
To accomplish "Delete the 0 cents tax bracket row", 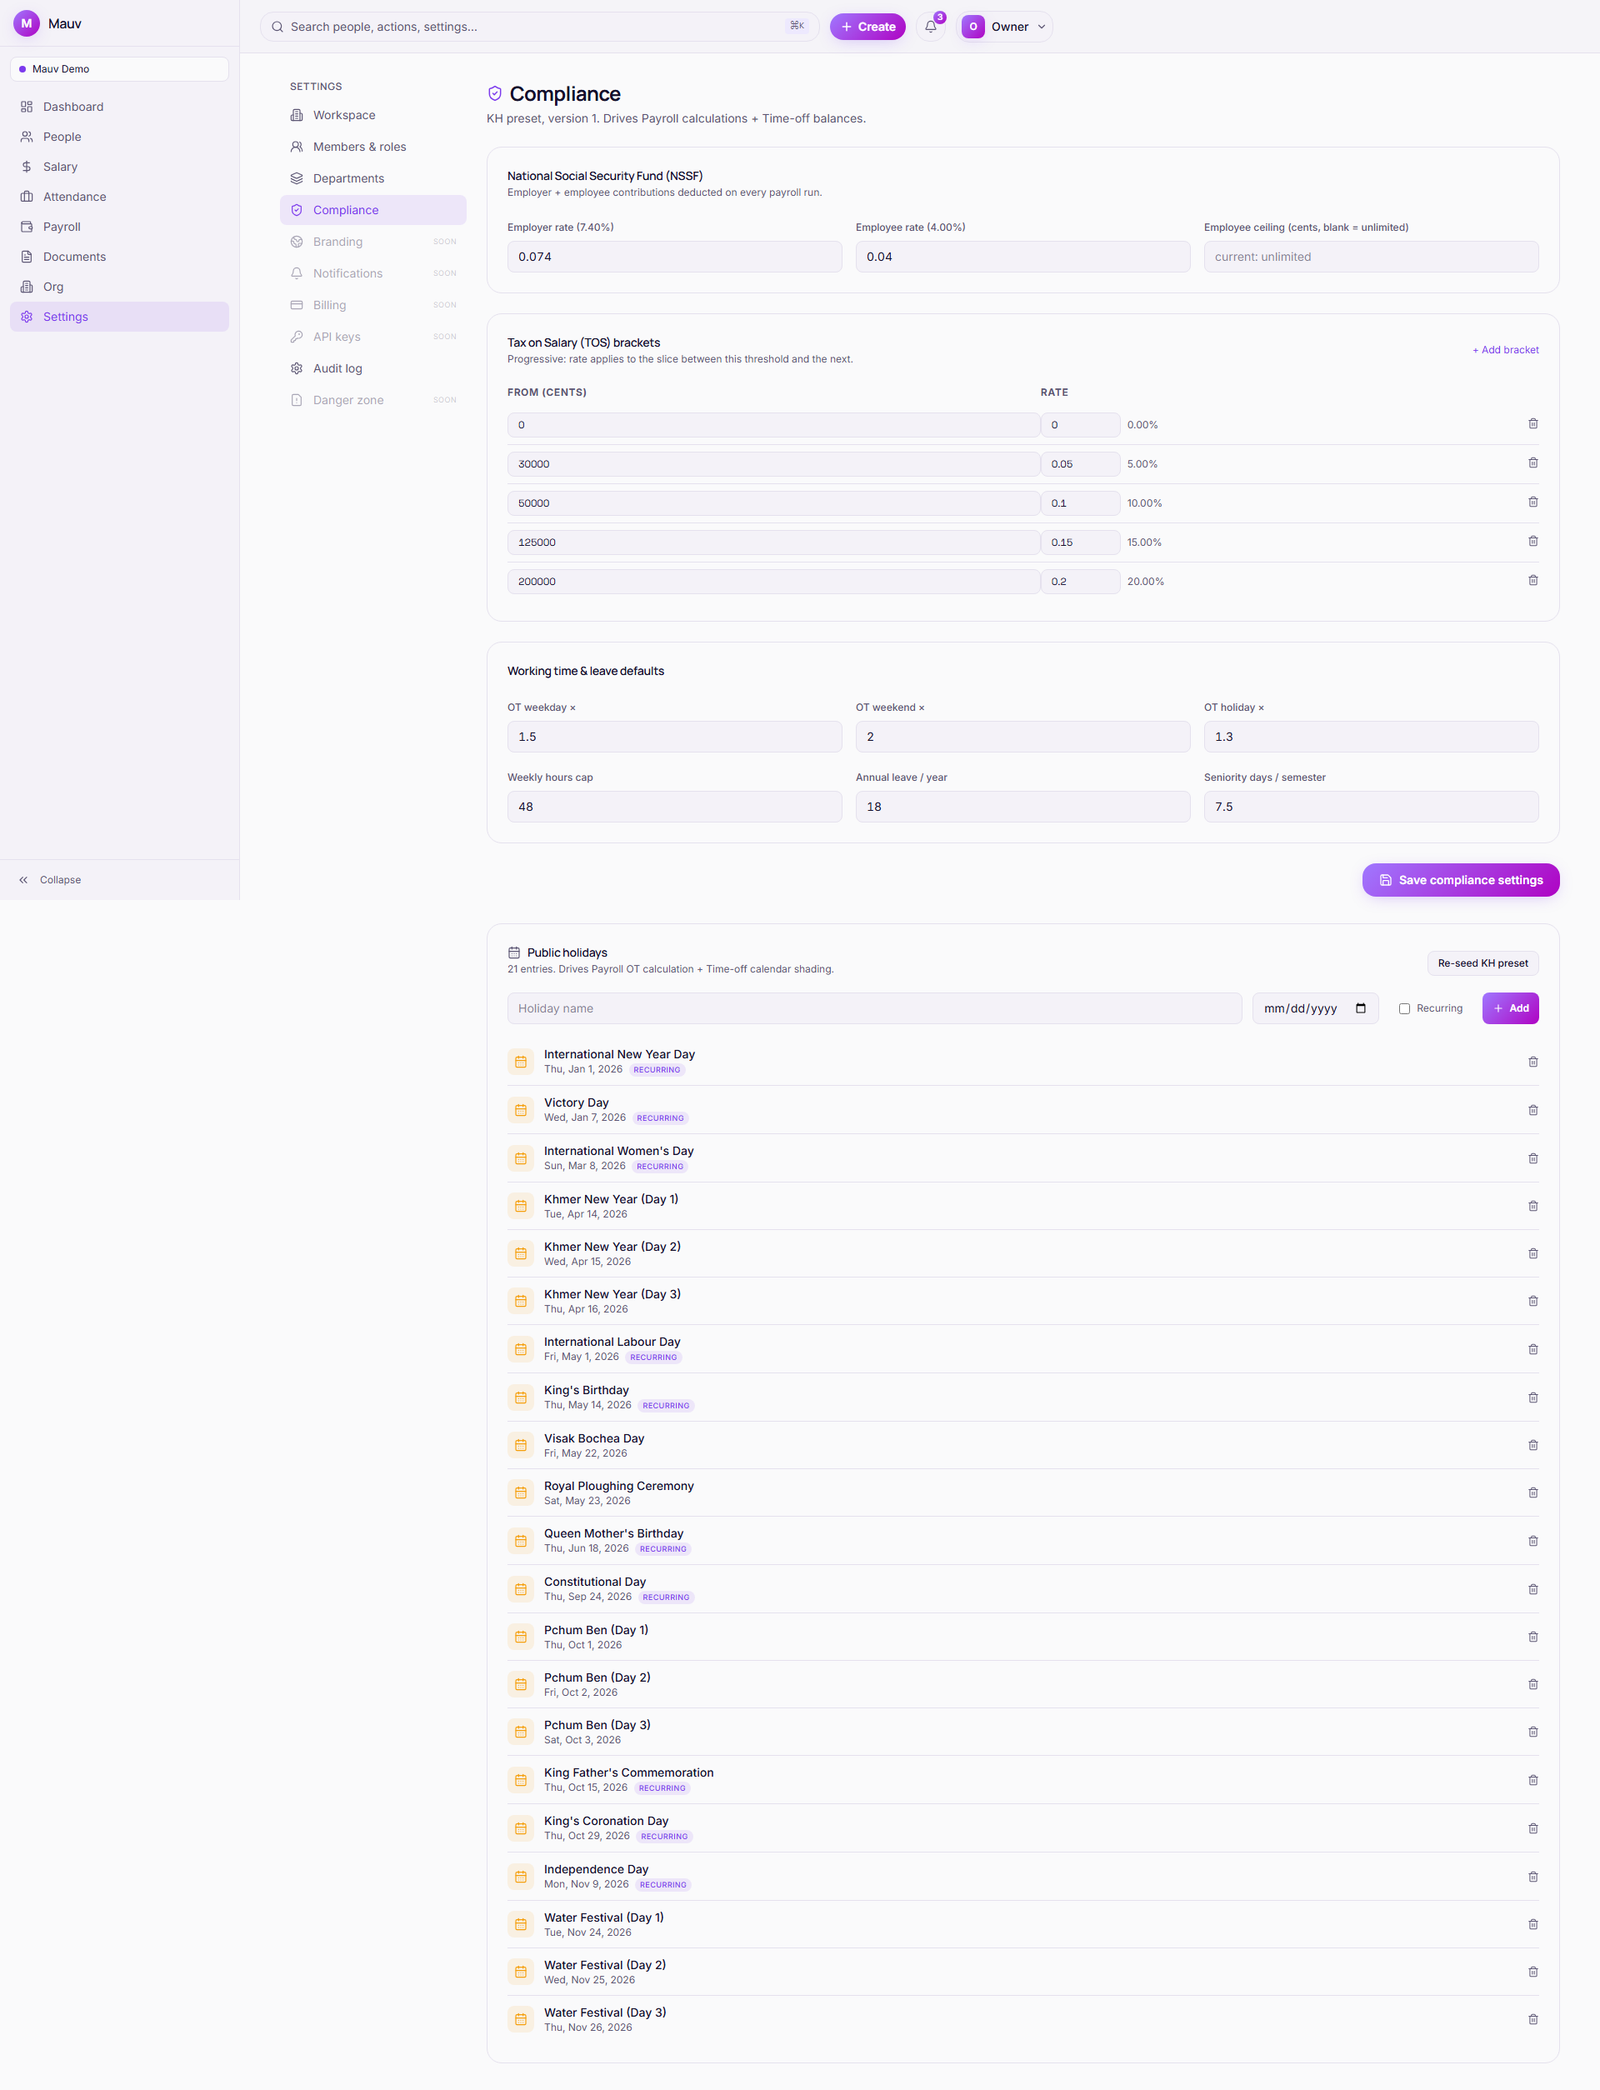I will (1533, 424).
